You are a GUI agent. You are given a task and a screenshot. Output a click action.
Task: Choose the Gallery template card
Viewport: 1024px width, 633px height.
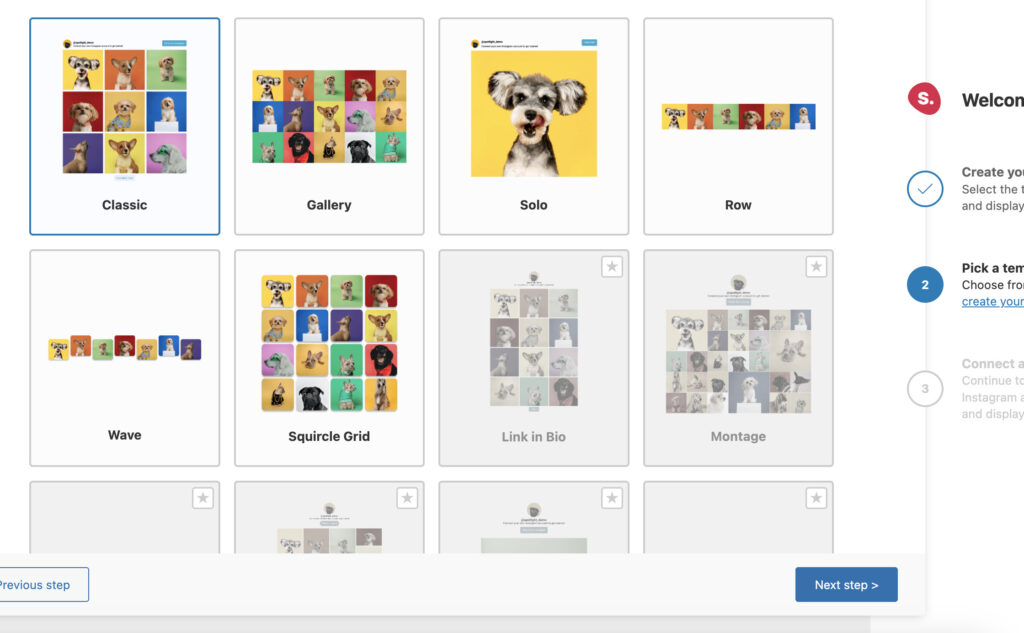click(x=329, y=126)
